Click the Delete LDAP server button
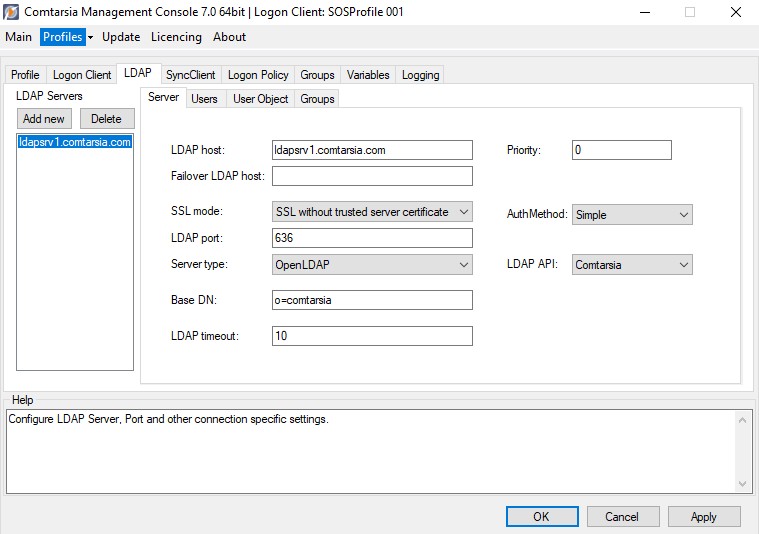The height and width of the screenshot is (534, 759). click(x=106, y=119)
